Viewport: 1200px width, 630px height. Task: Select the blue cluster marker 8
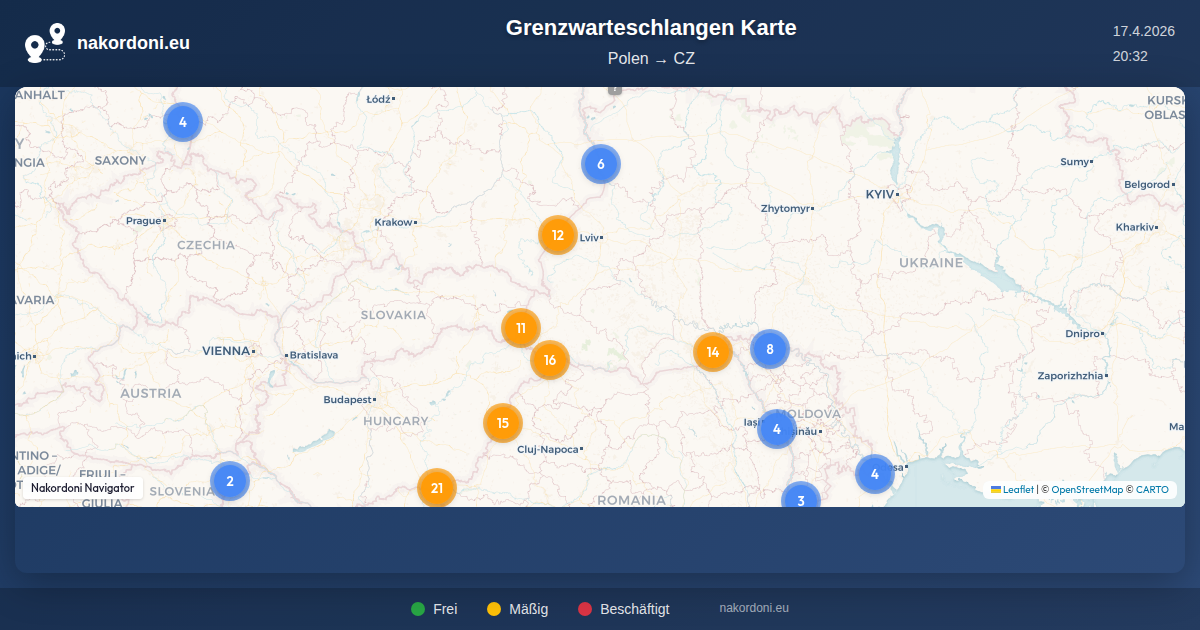[770, 349]
